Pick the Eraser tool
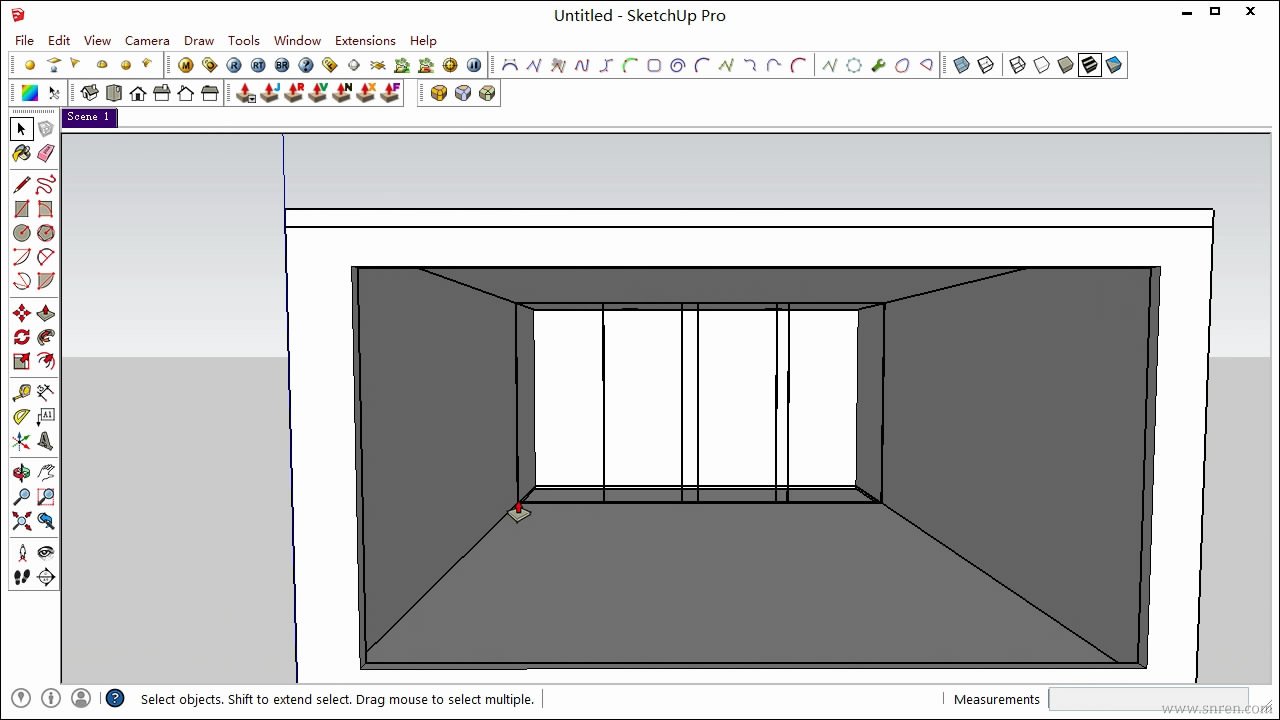This screenshot has height=720, width=1280. (45, 153)
